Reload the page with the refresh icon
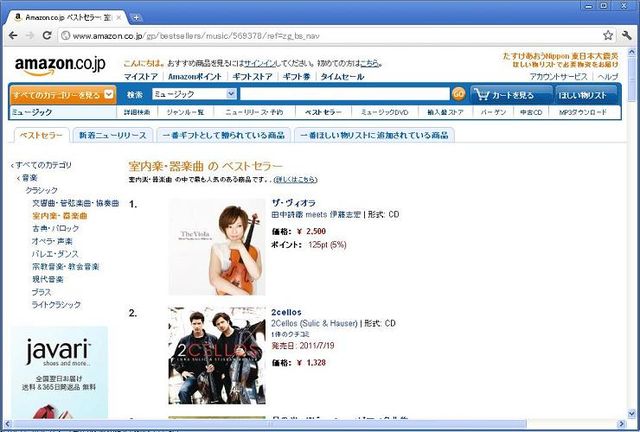 tap(47, 36)
